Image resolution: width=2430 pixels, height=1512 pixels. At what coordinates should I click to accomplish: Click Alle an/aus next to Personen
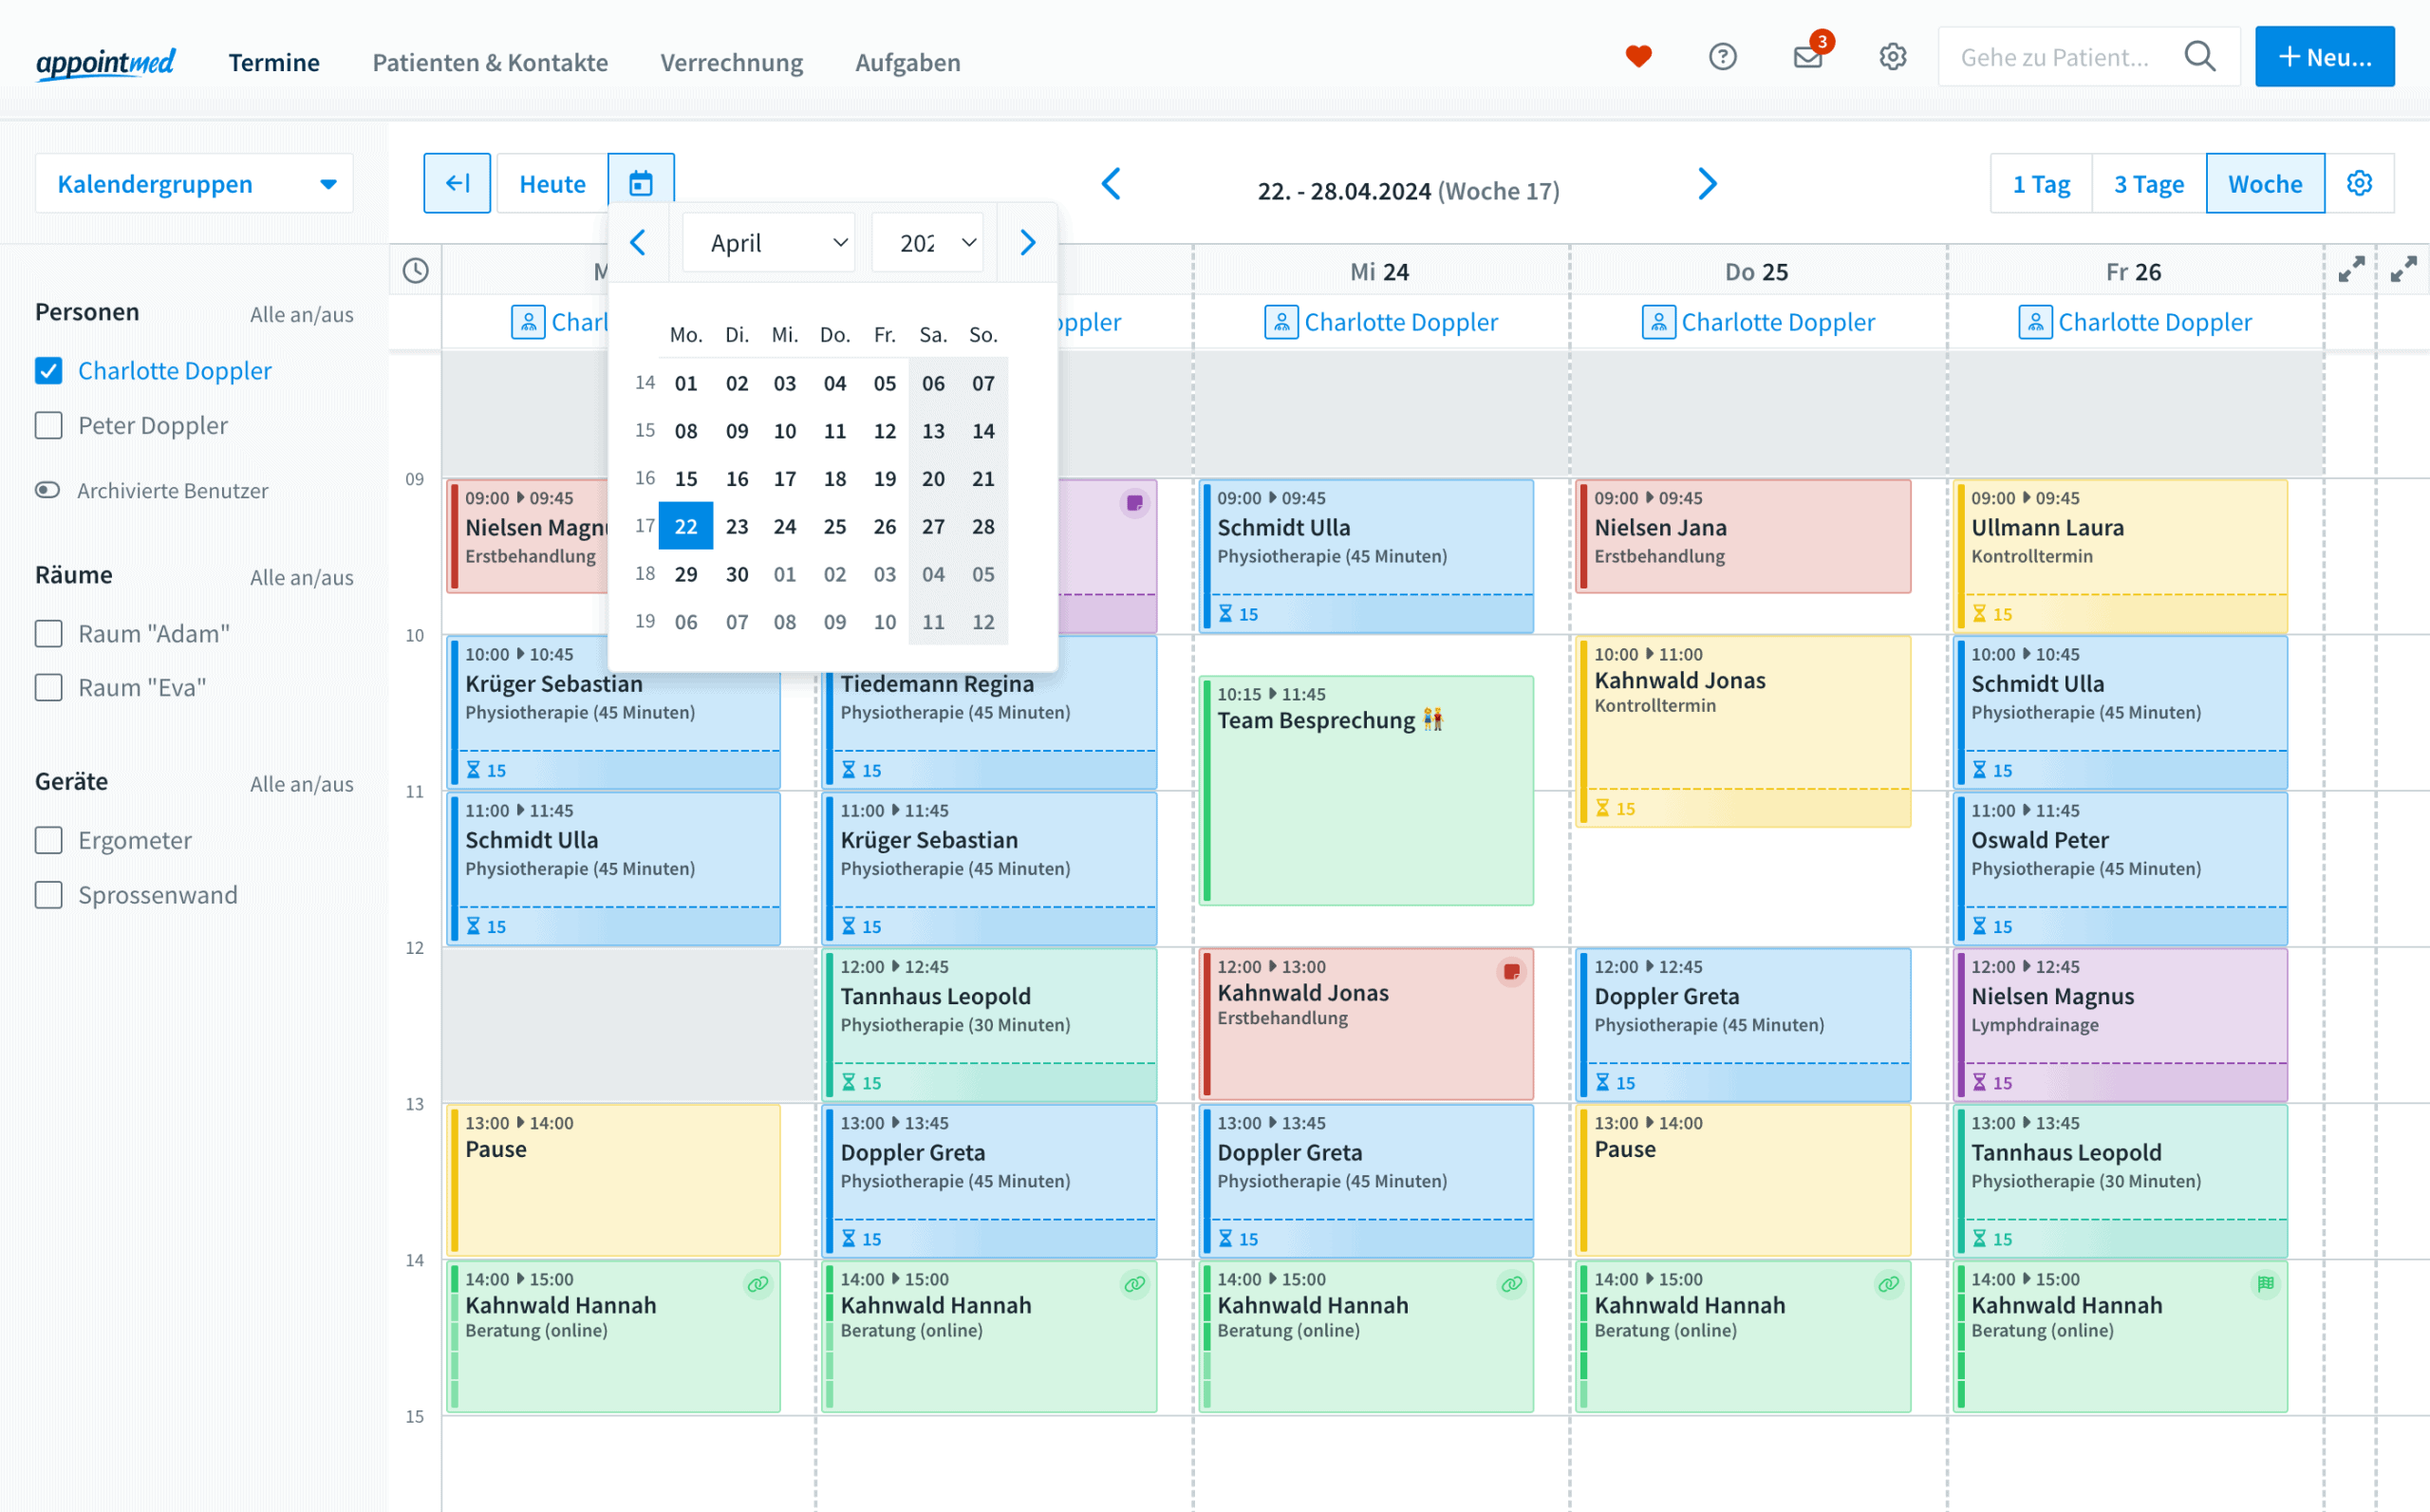pos(301,314)
